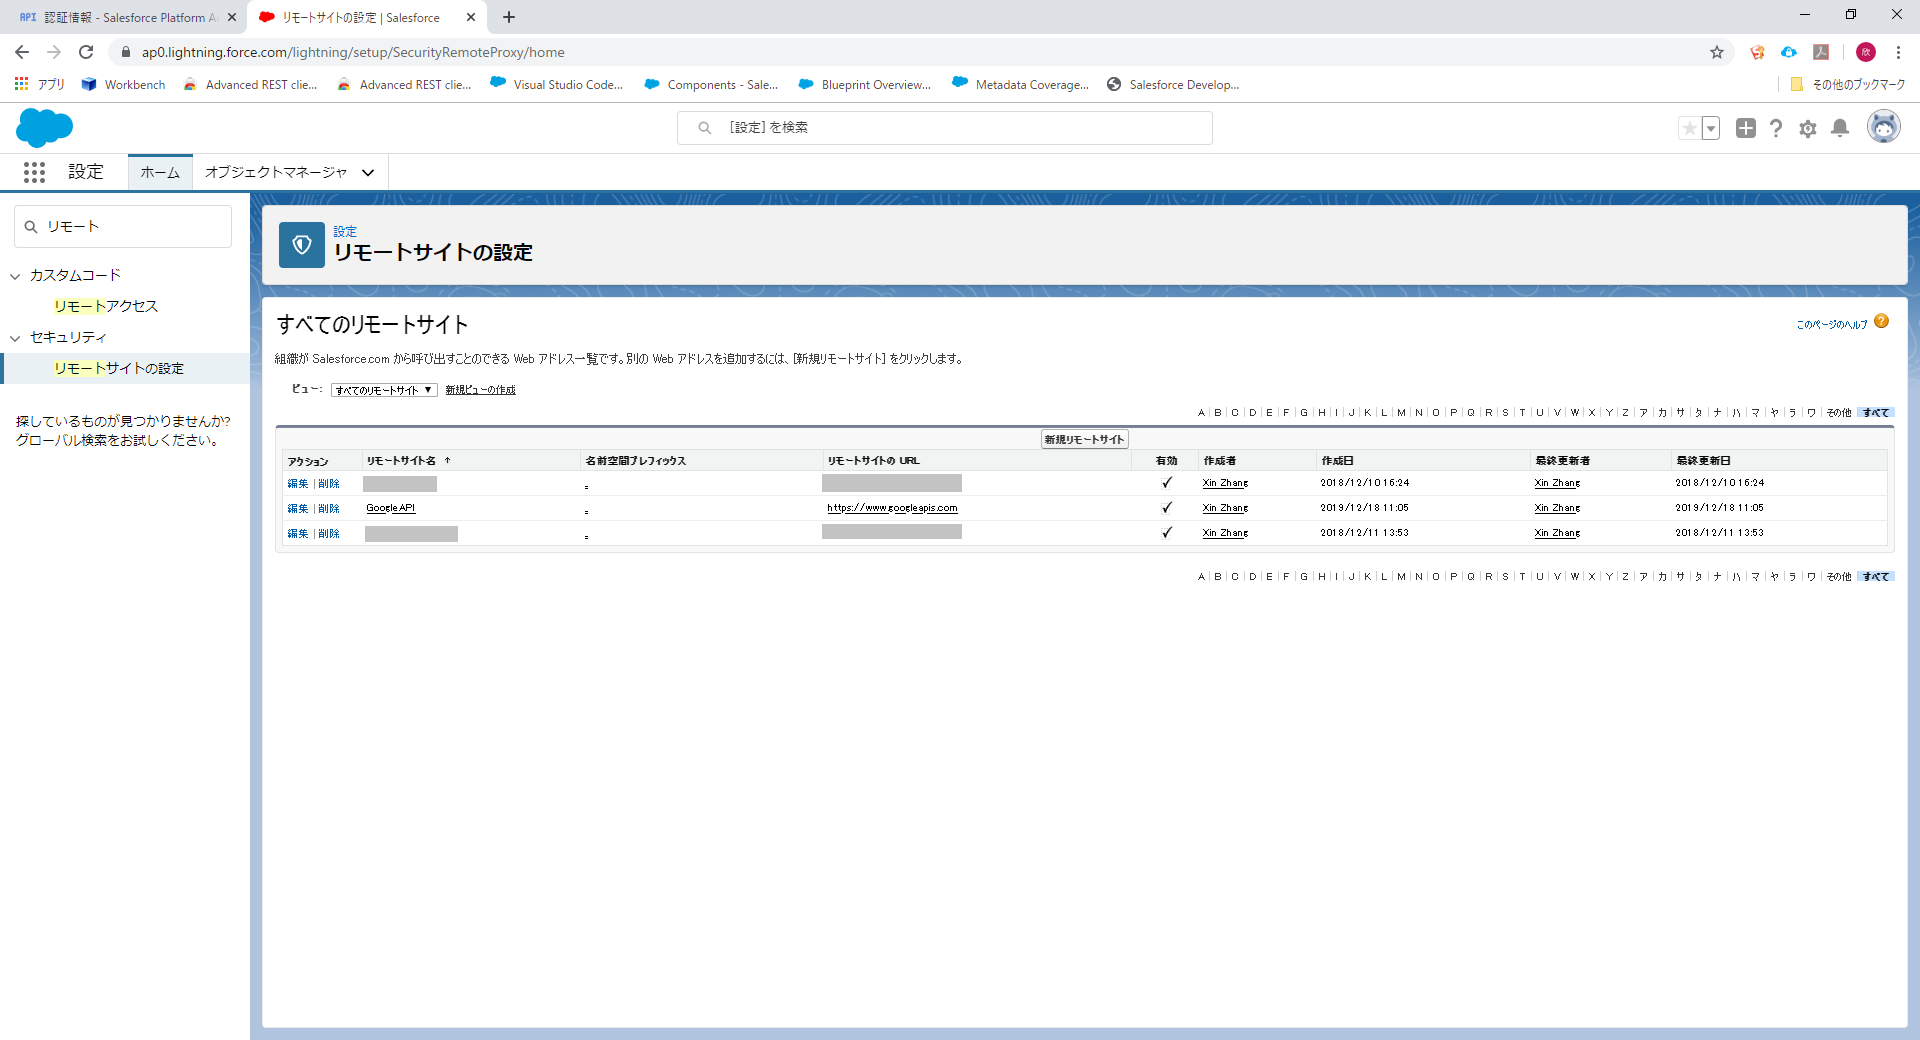Open the notifications bell icon
This screenshot has width=1920, height=1040.
tap(1840, 128)
